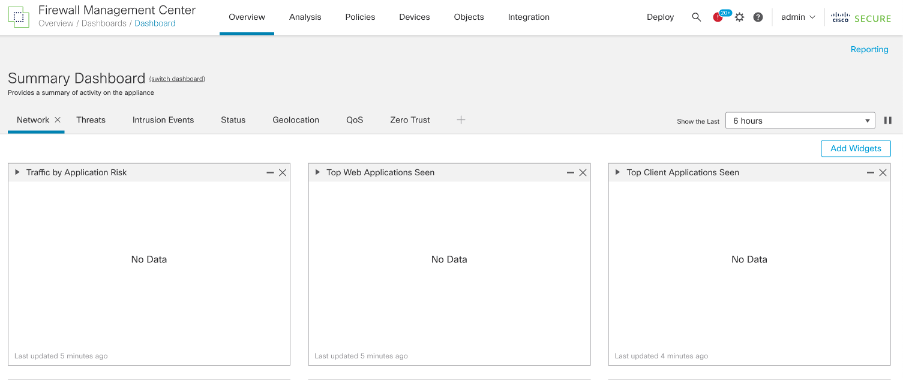Close the Traffic by Application Risk widget
904x380 pixels.
tap(282, 172)
